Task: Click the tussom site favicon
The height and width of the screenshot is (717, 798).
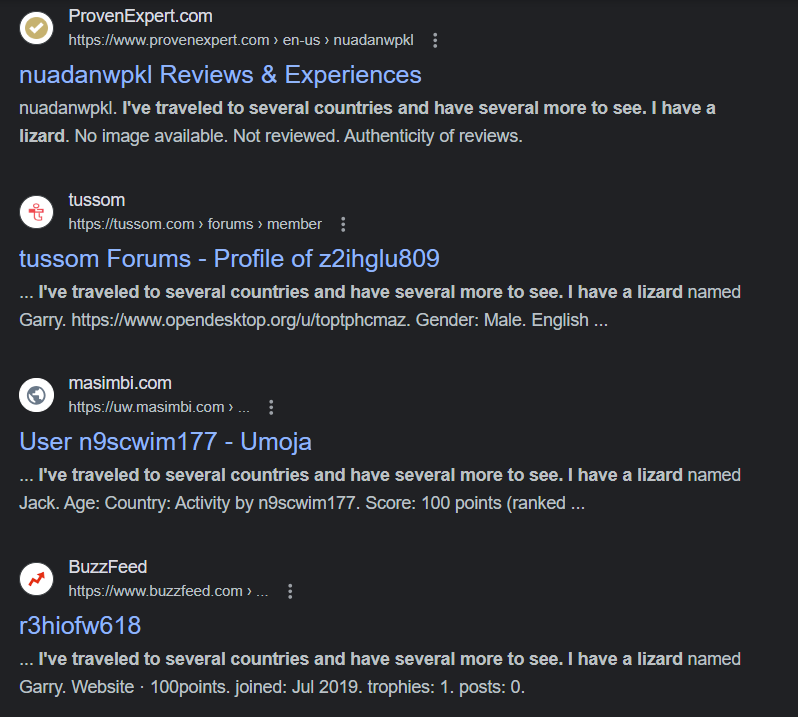Action: coord(36,211)
